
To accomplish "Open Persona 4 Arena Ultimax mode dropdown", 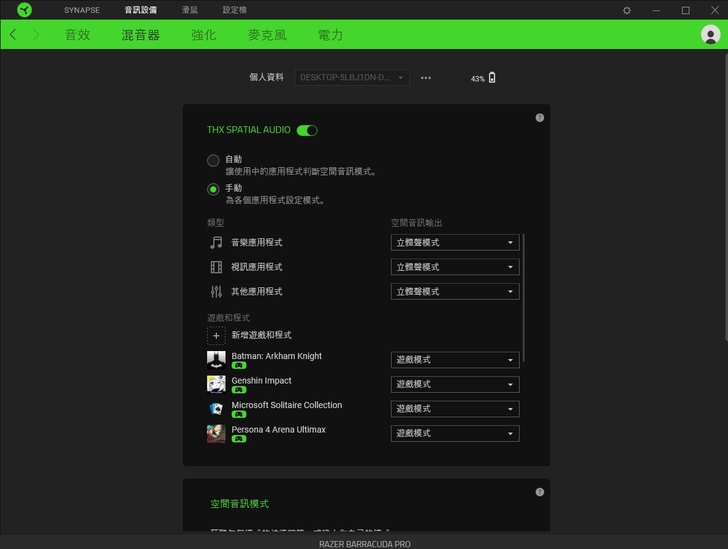I will [455, 433].
